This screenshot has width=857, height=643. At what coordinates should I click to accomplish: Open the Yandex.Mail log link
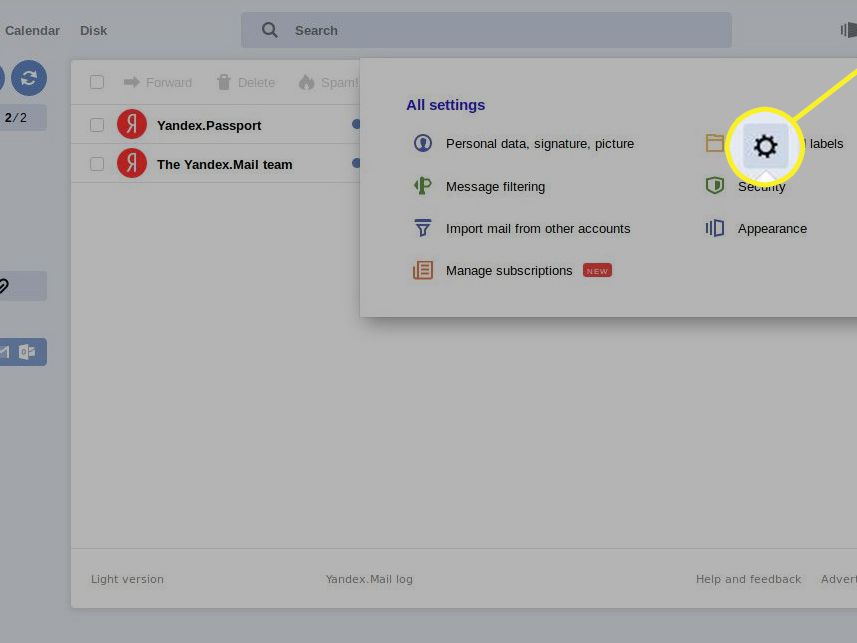coord(369,579)
